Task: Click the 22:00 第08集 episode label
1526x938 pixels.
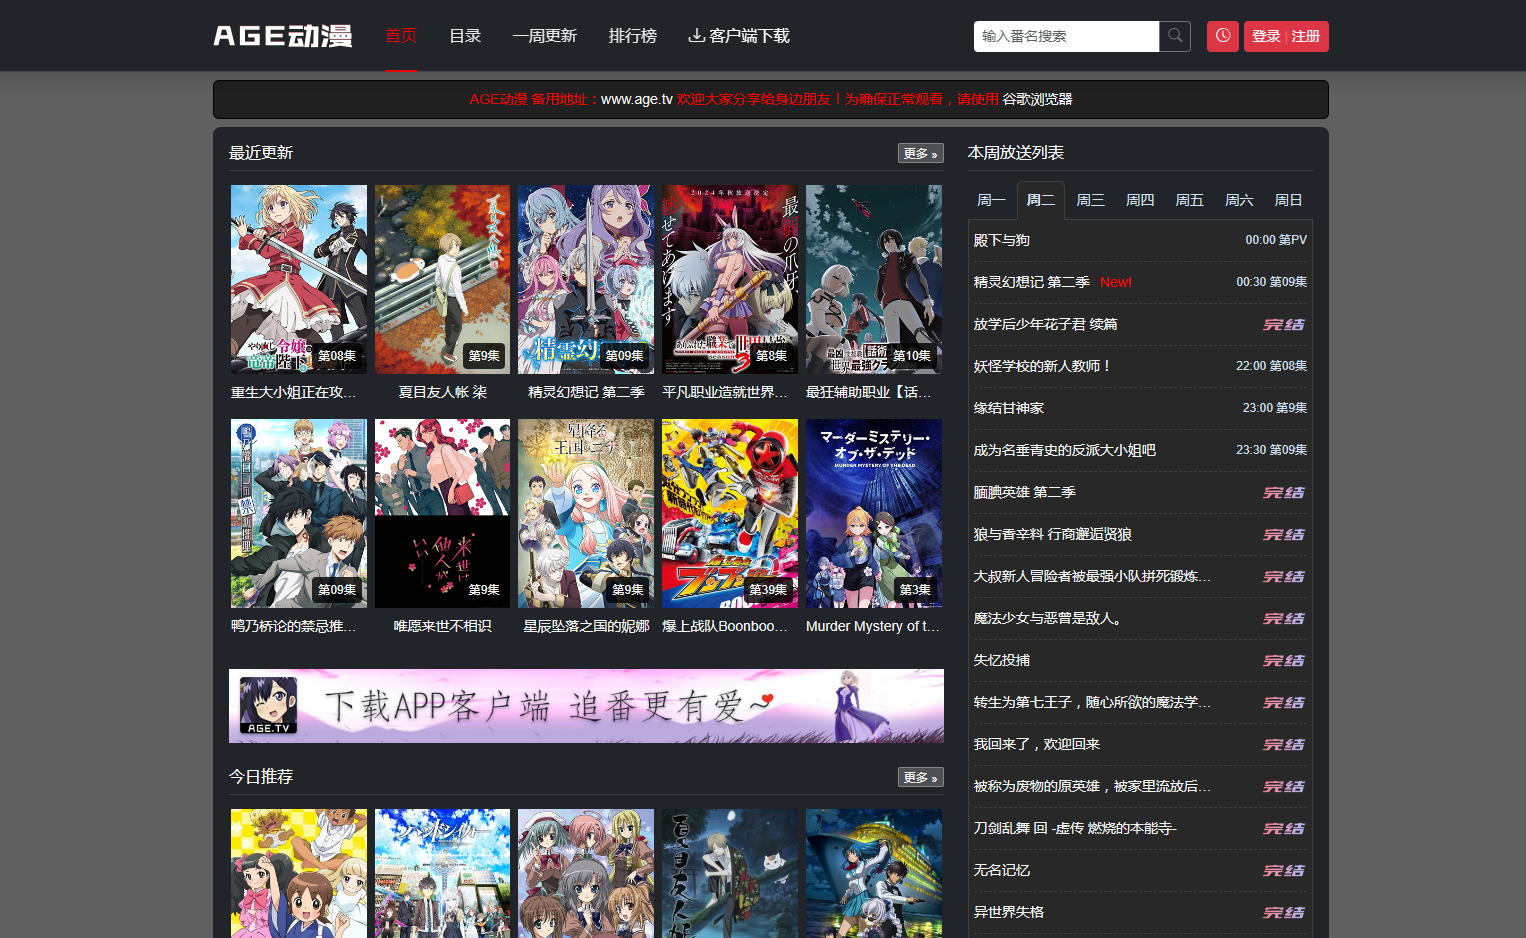Action: pos(1271,366)
